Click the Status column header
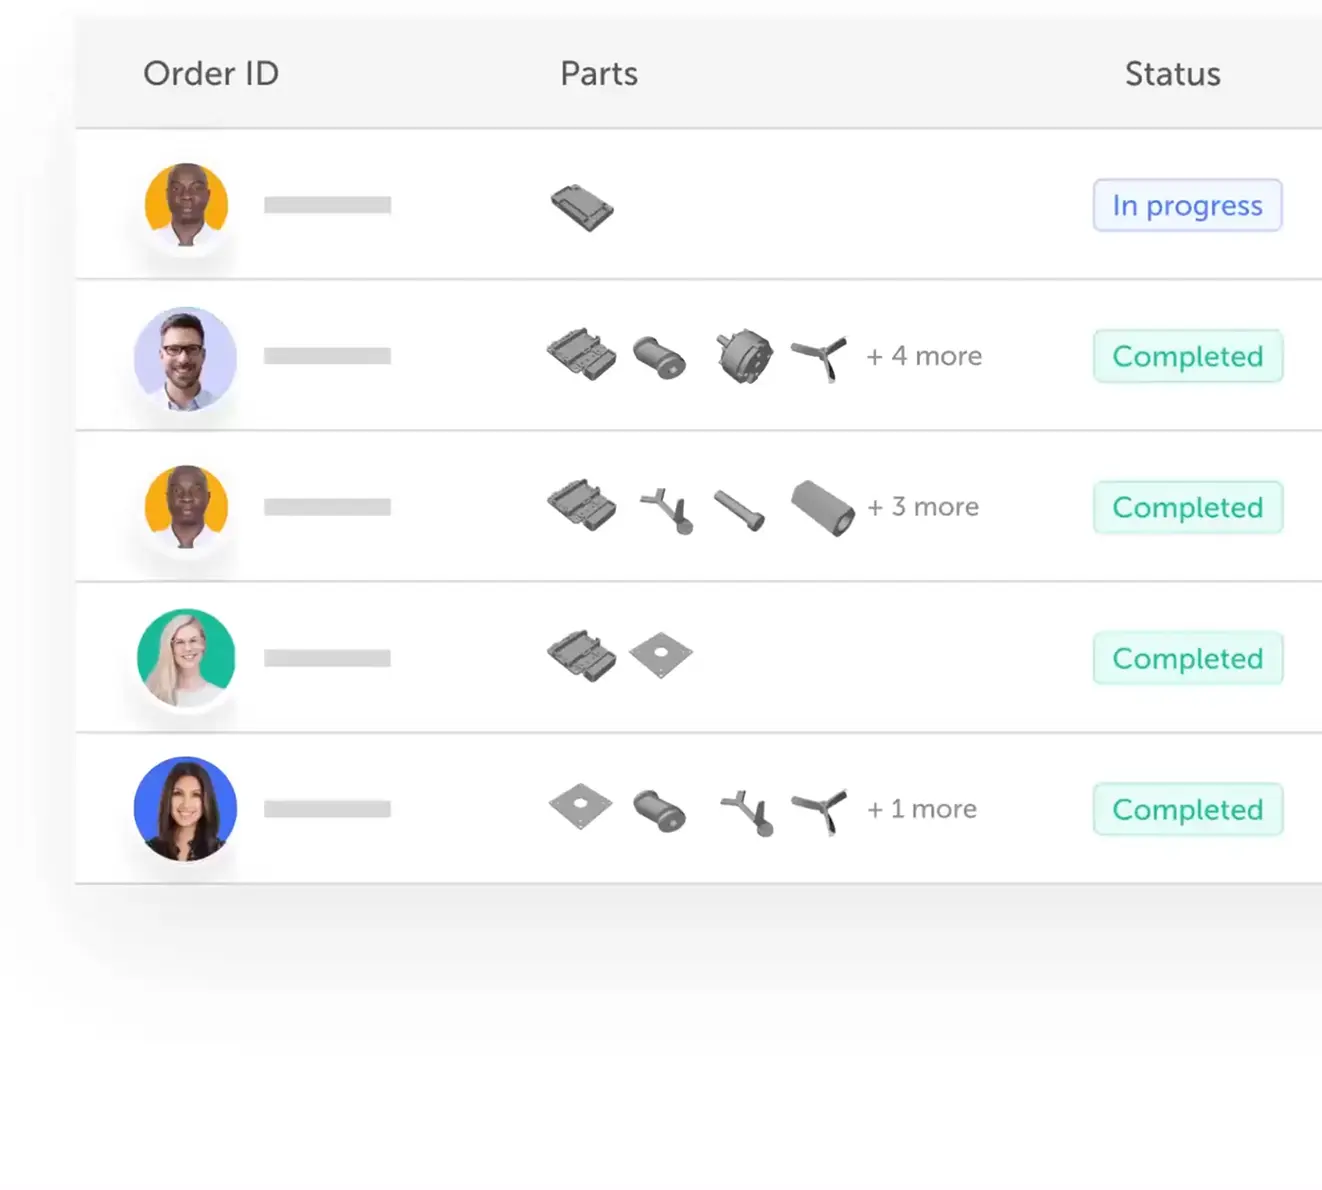Image resolution: width=1322 pixels, height=1190 pixels. [x=1172, y=73]
